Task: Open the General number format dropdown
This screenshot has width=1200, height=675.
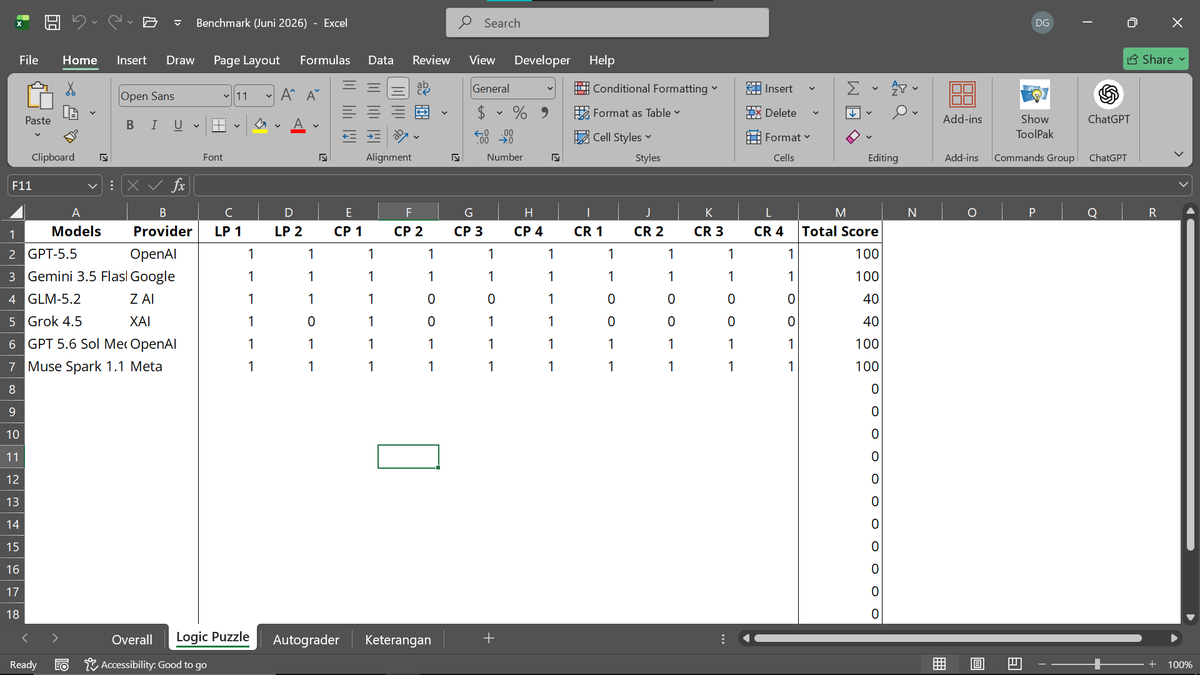Action: tap(549, 88)
